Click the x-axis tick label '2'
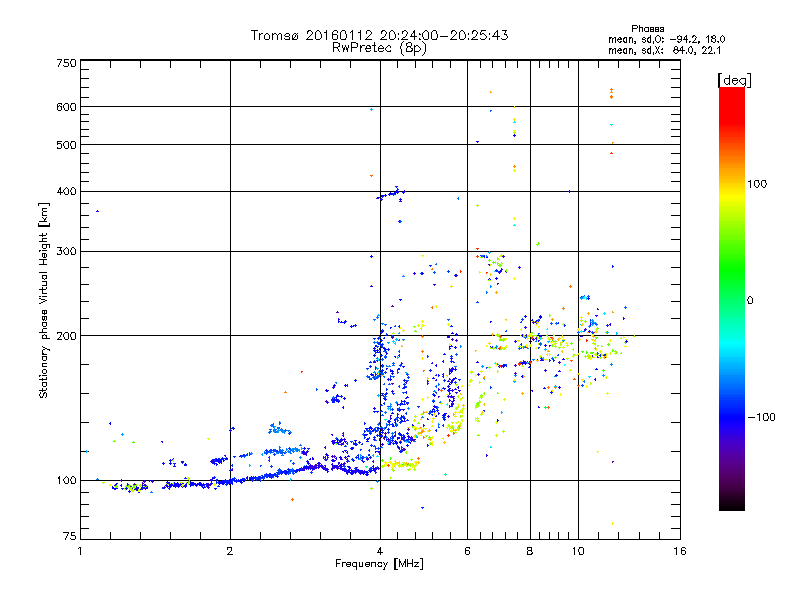The image size is (800, 600). coord(230,551)
